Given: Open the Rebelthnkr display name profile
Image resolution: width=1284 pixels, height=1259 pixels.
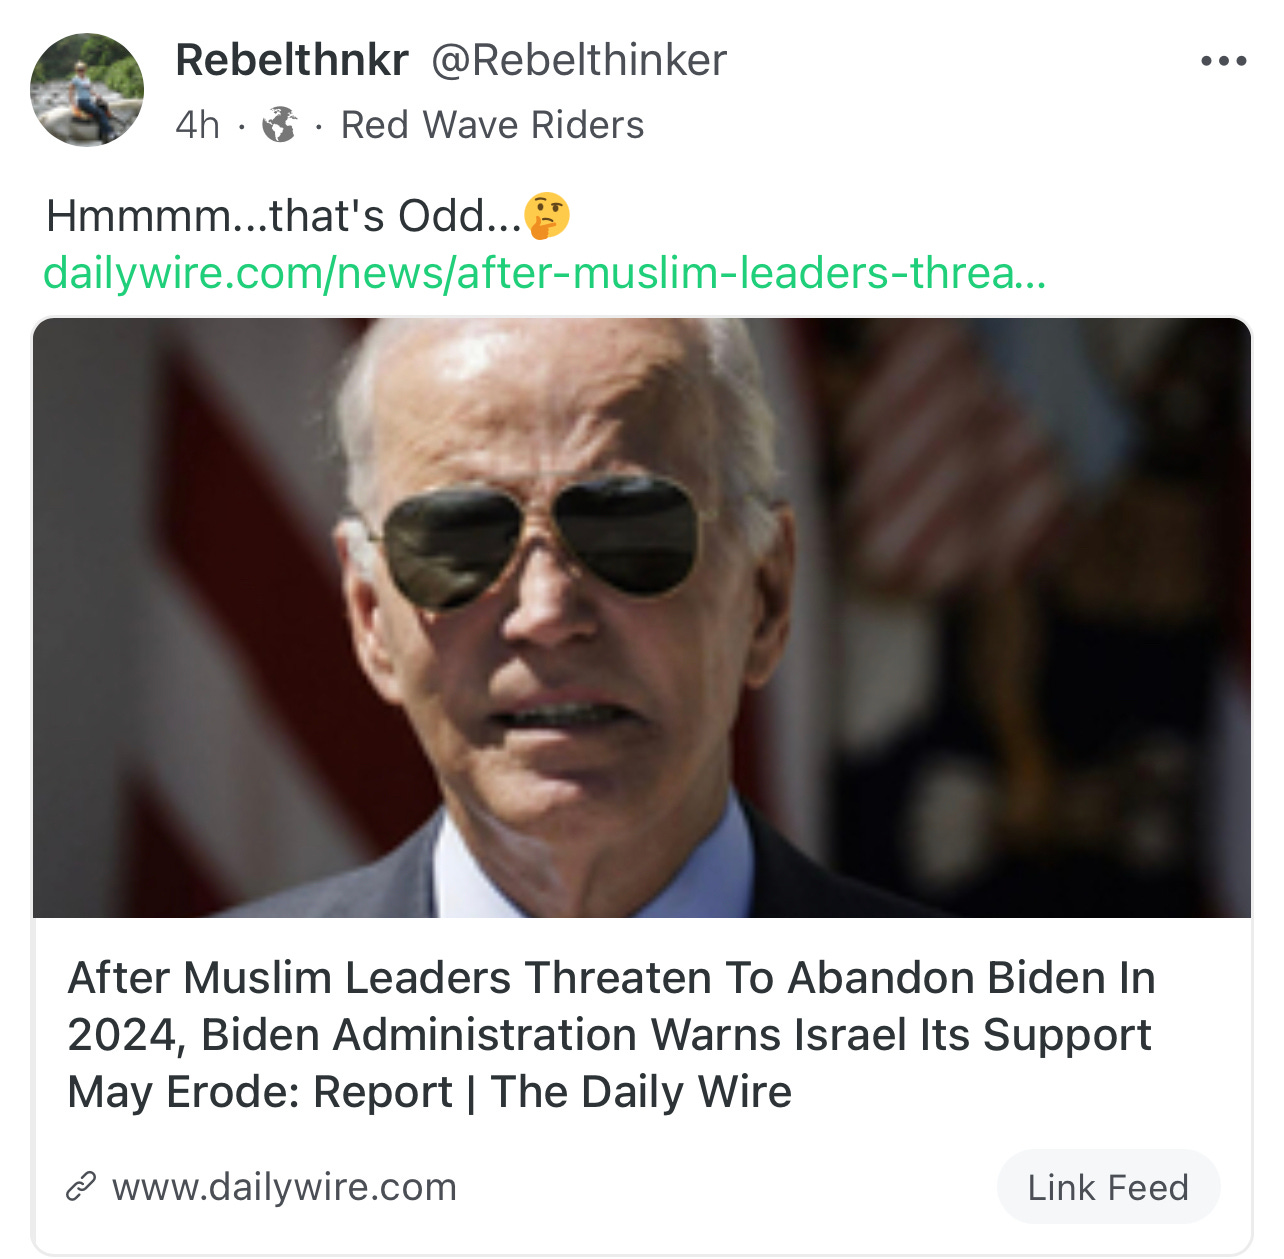Looking at the screenshot, I should pos(292,60).
